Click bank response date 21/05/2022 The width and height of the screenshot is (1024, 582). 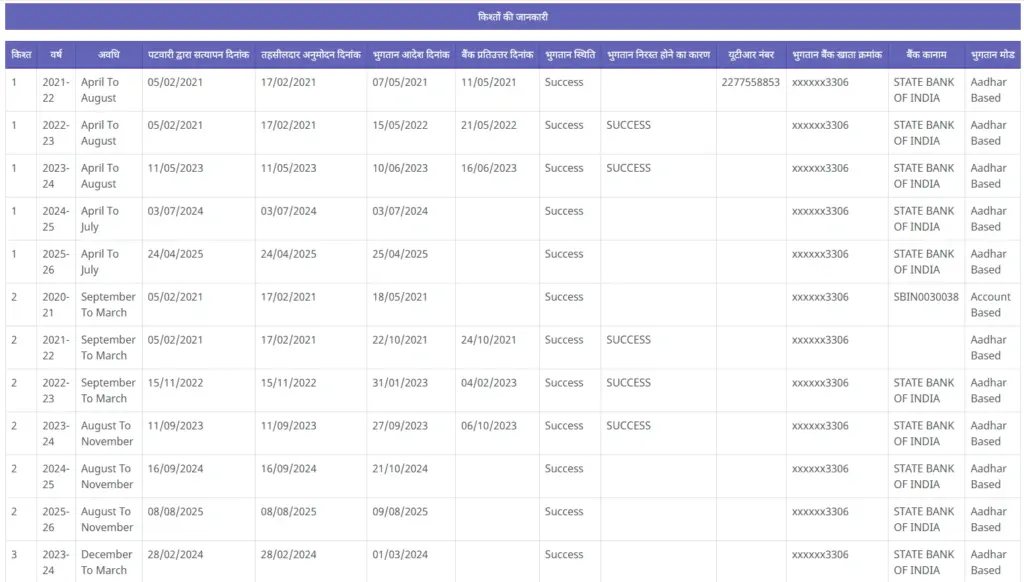488,125
